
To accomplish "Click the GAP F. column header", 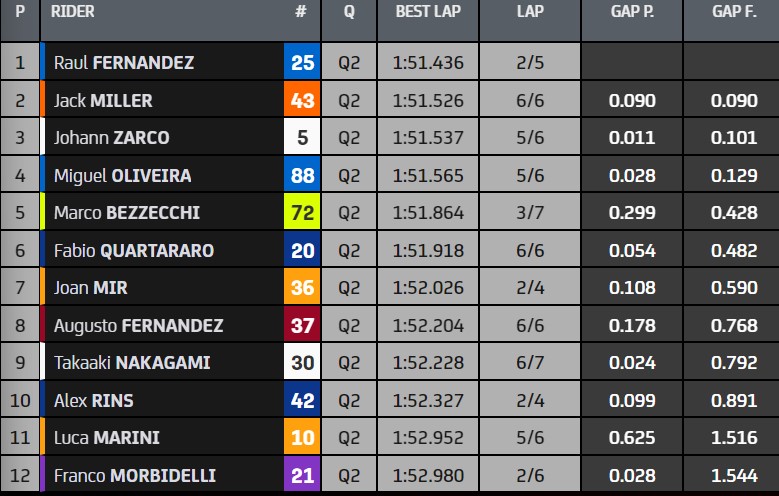I will [x=731, y=14].
